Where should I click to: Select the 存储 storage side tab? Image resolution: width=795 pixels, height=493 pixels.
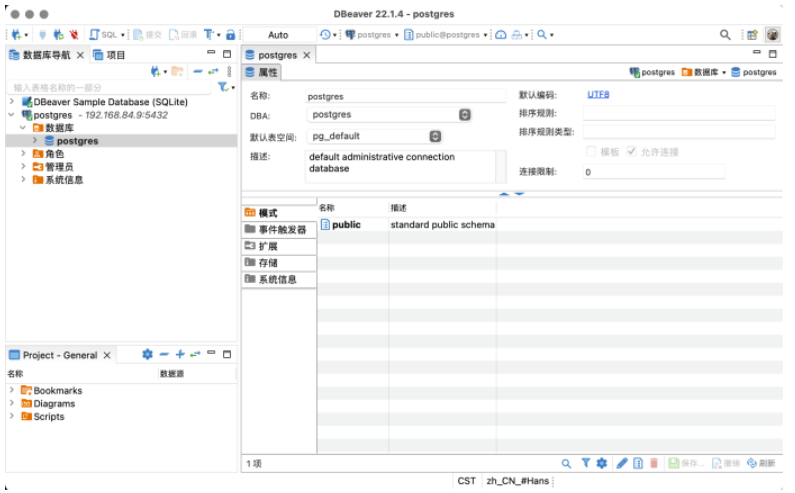(x=279, y=263)
